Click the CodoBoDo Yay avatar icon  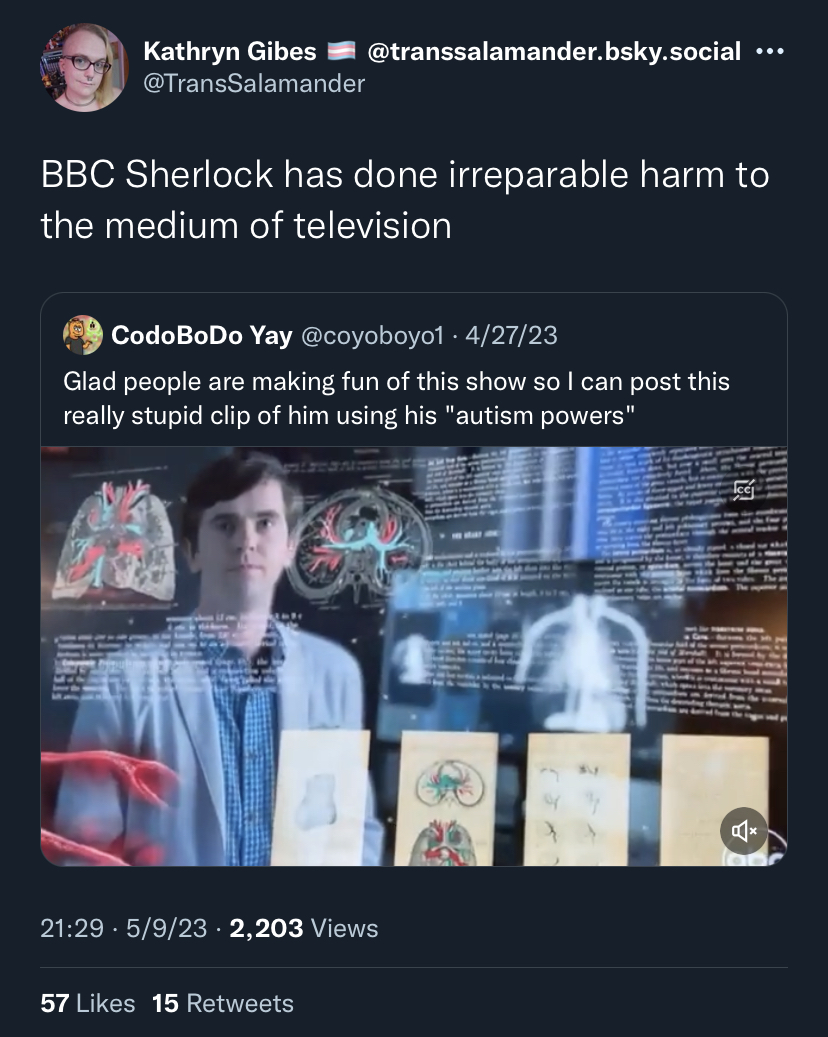[x=83, y=335]
